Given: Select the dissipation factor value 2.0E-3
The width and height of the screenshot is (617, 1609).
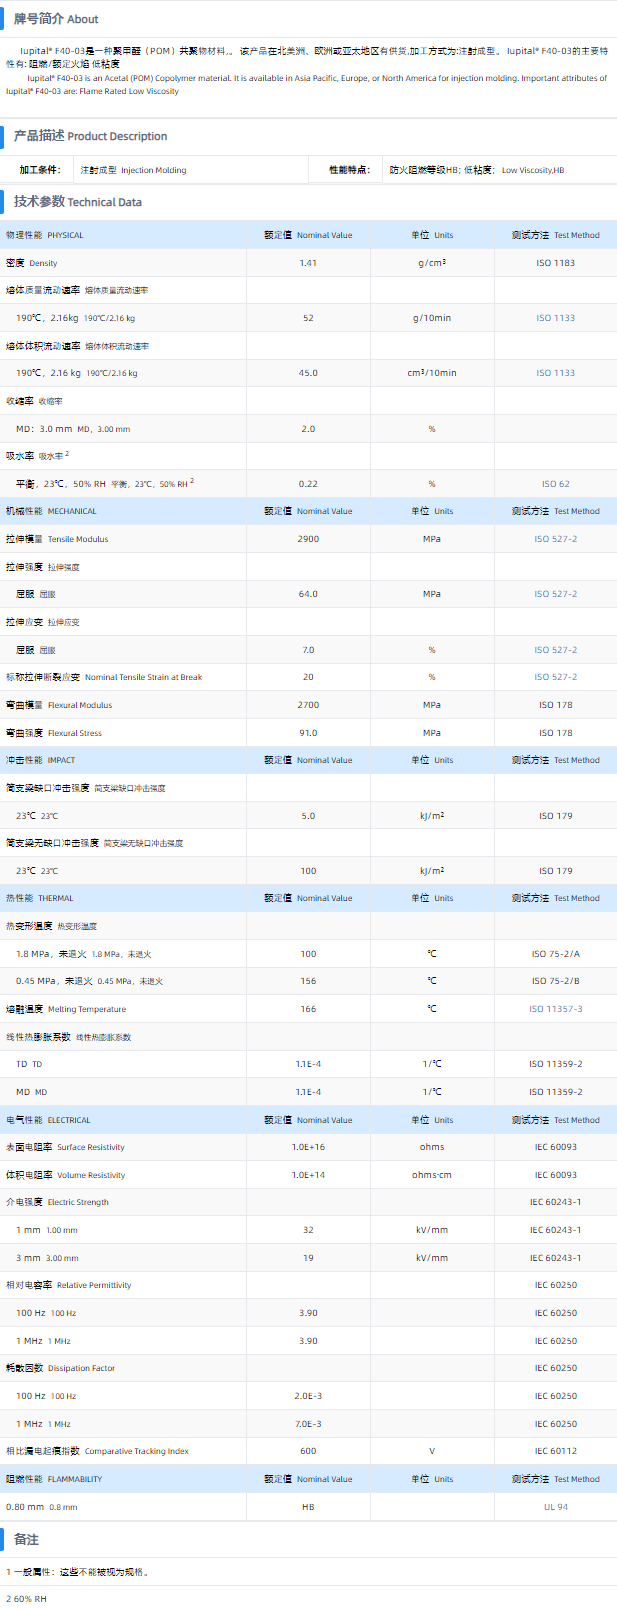Looking at the screenshot, I should 308,1396.
